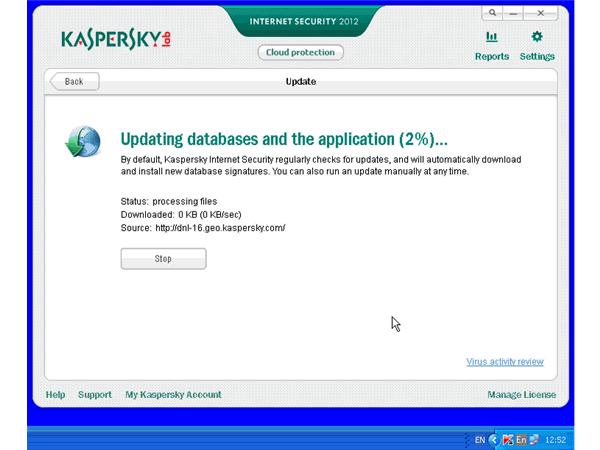
Task: Click the source URL http://dnl-16.geo.kaspersky.com/
Action: click(220, 228)
